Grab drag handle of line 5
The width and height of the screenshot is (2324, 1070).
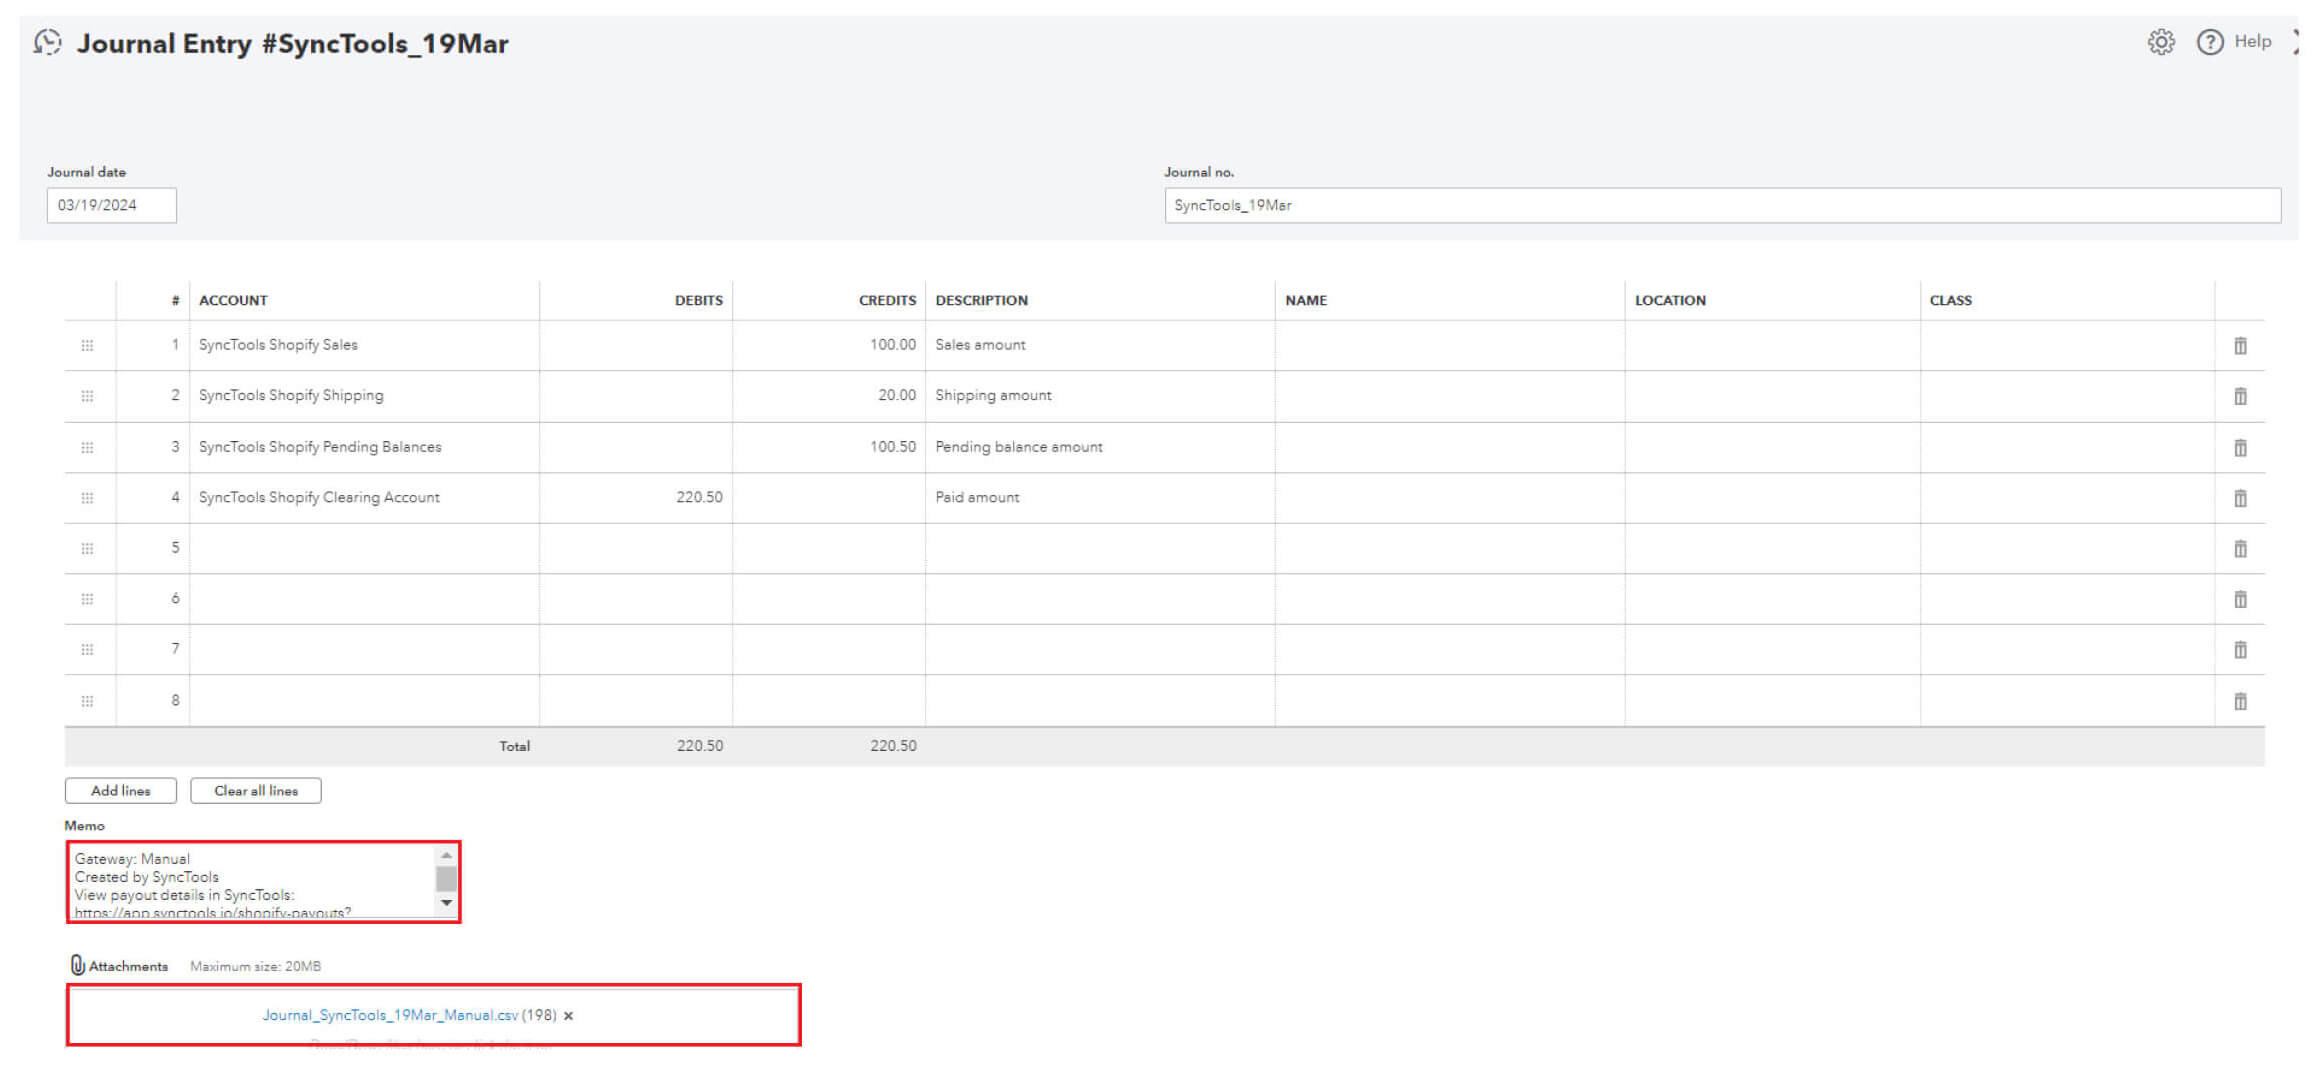(x=87, y=549)
